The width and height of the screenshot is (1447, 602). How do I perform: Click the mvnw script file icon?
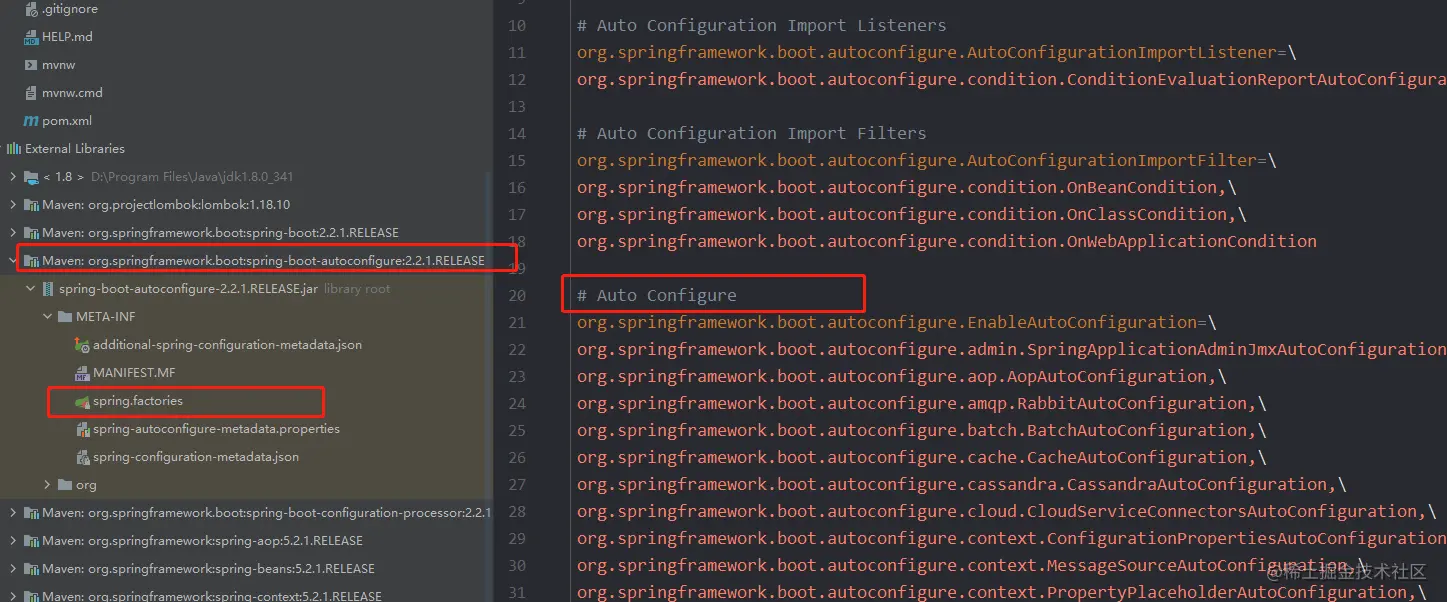pyautogui.click(x=31, y=65)
